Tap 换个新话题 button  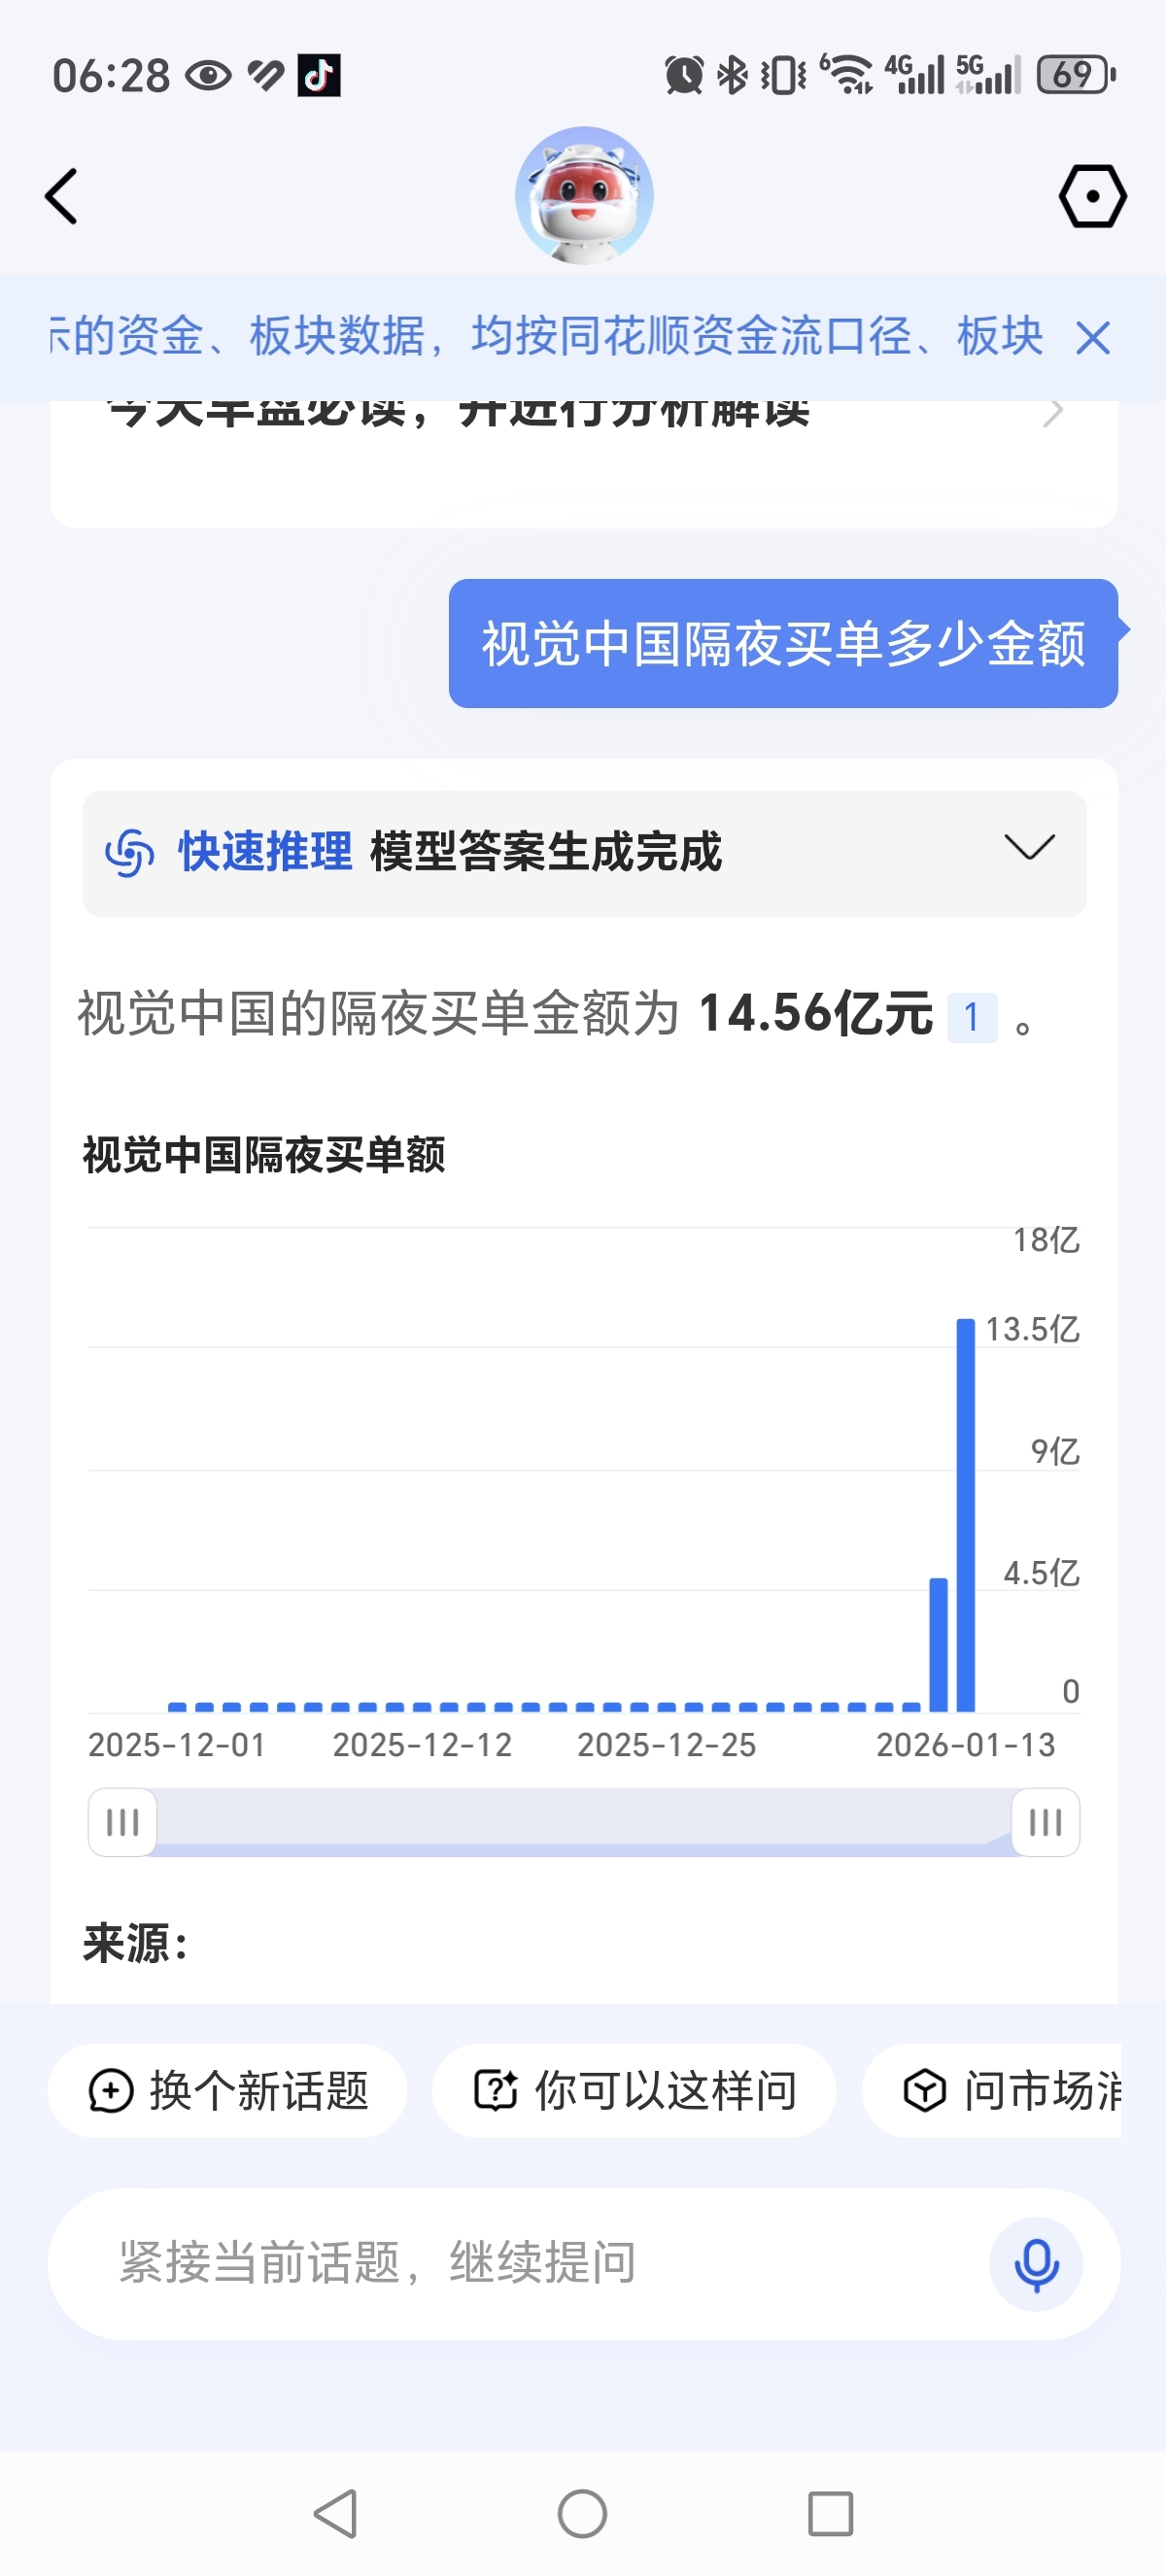pyautogui.click(x=227, y=2091)
